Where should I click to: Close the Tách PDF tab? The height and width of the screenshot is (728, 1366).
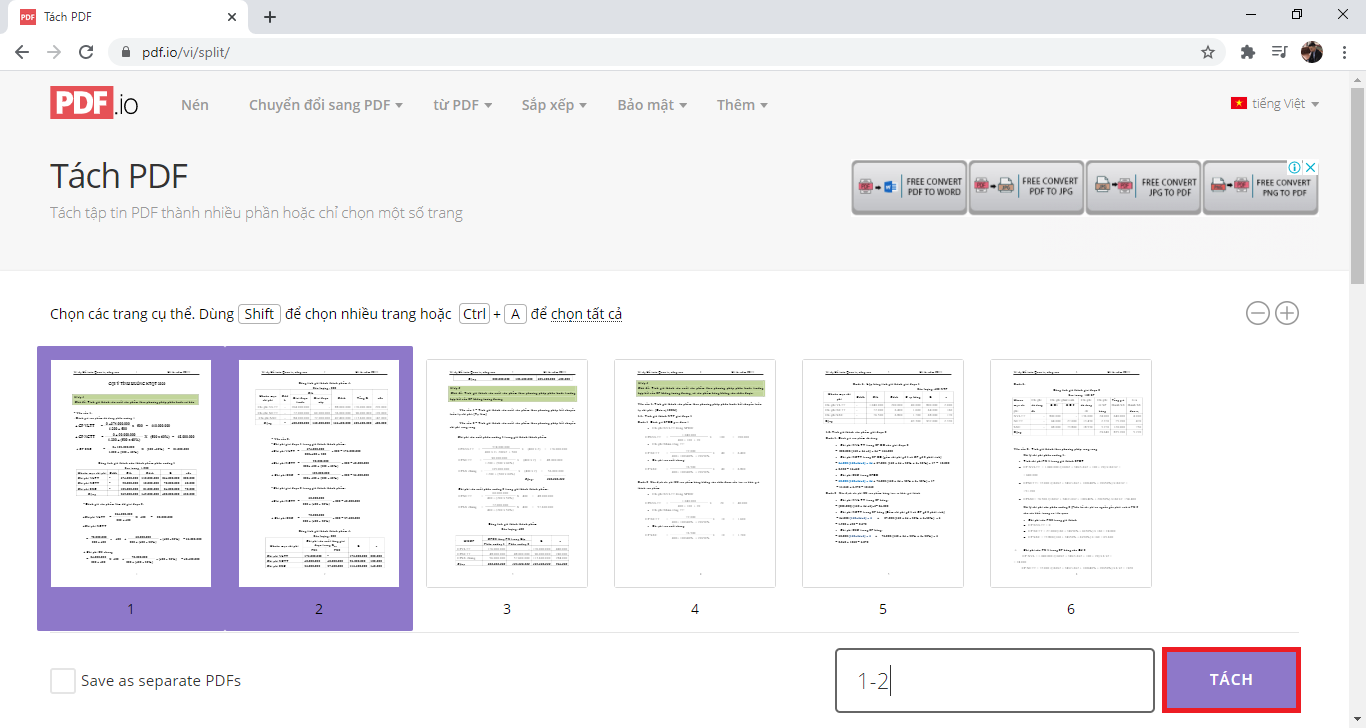pyautogui.click(x=232, y=17)
